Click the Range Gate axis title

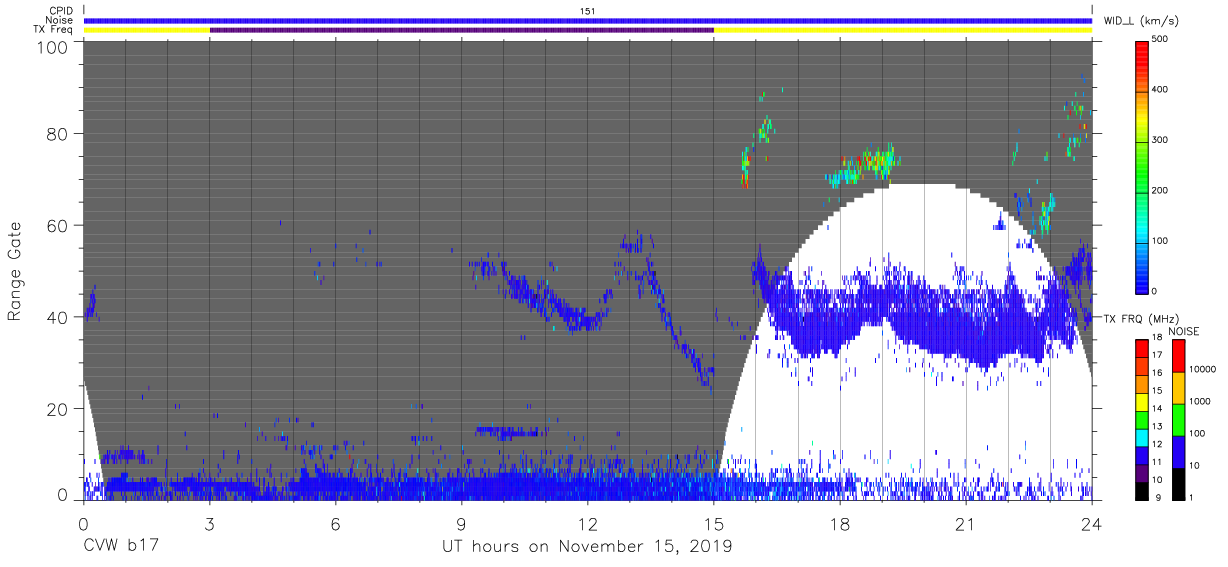pos(15,272)
